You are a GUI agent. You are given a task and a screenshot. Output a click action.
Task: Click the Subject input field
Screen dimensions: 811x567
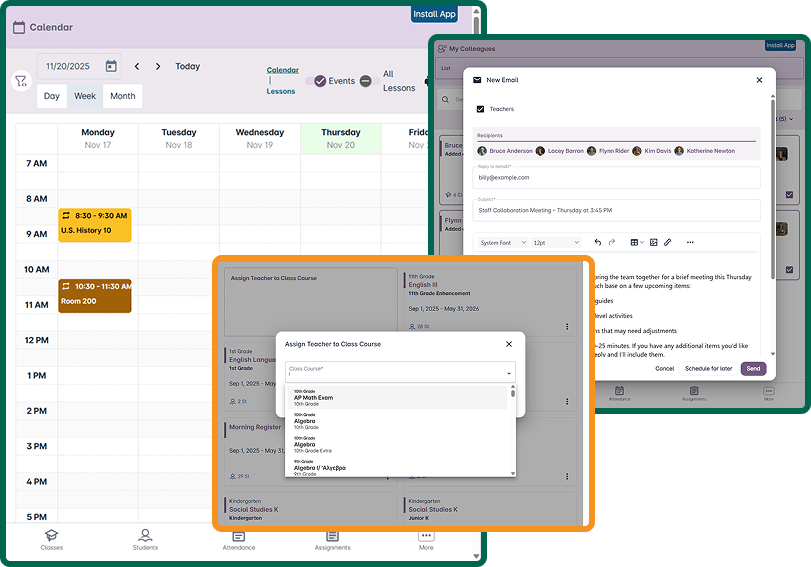[616, 211]
